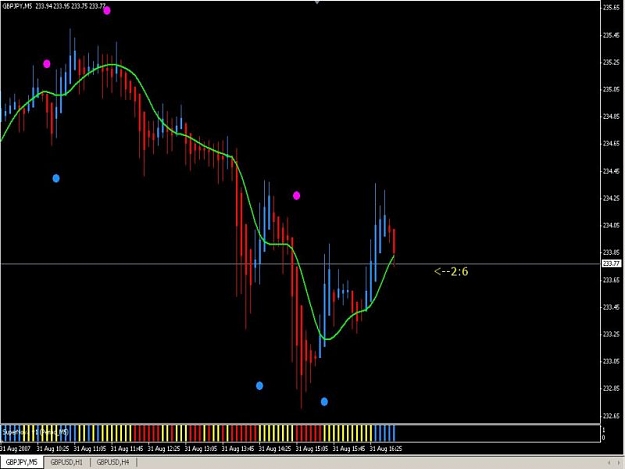Viewport: 625px width, 469px height.
Task: Click the 232.85 price scale value
Action: (x=611, y=389)
